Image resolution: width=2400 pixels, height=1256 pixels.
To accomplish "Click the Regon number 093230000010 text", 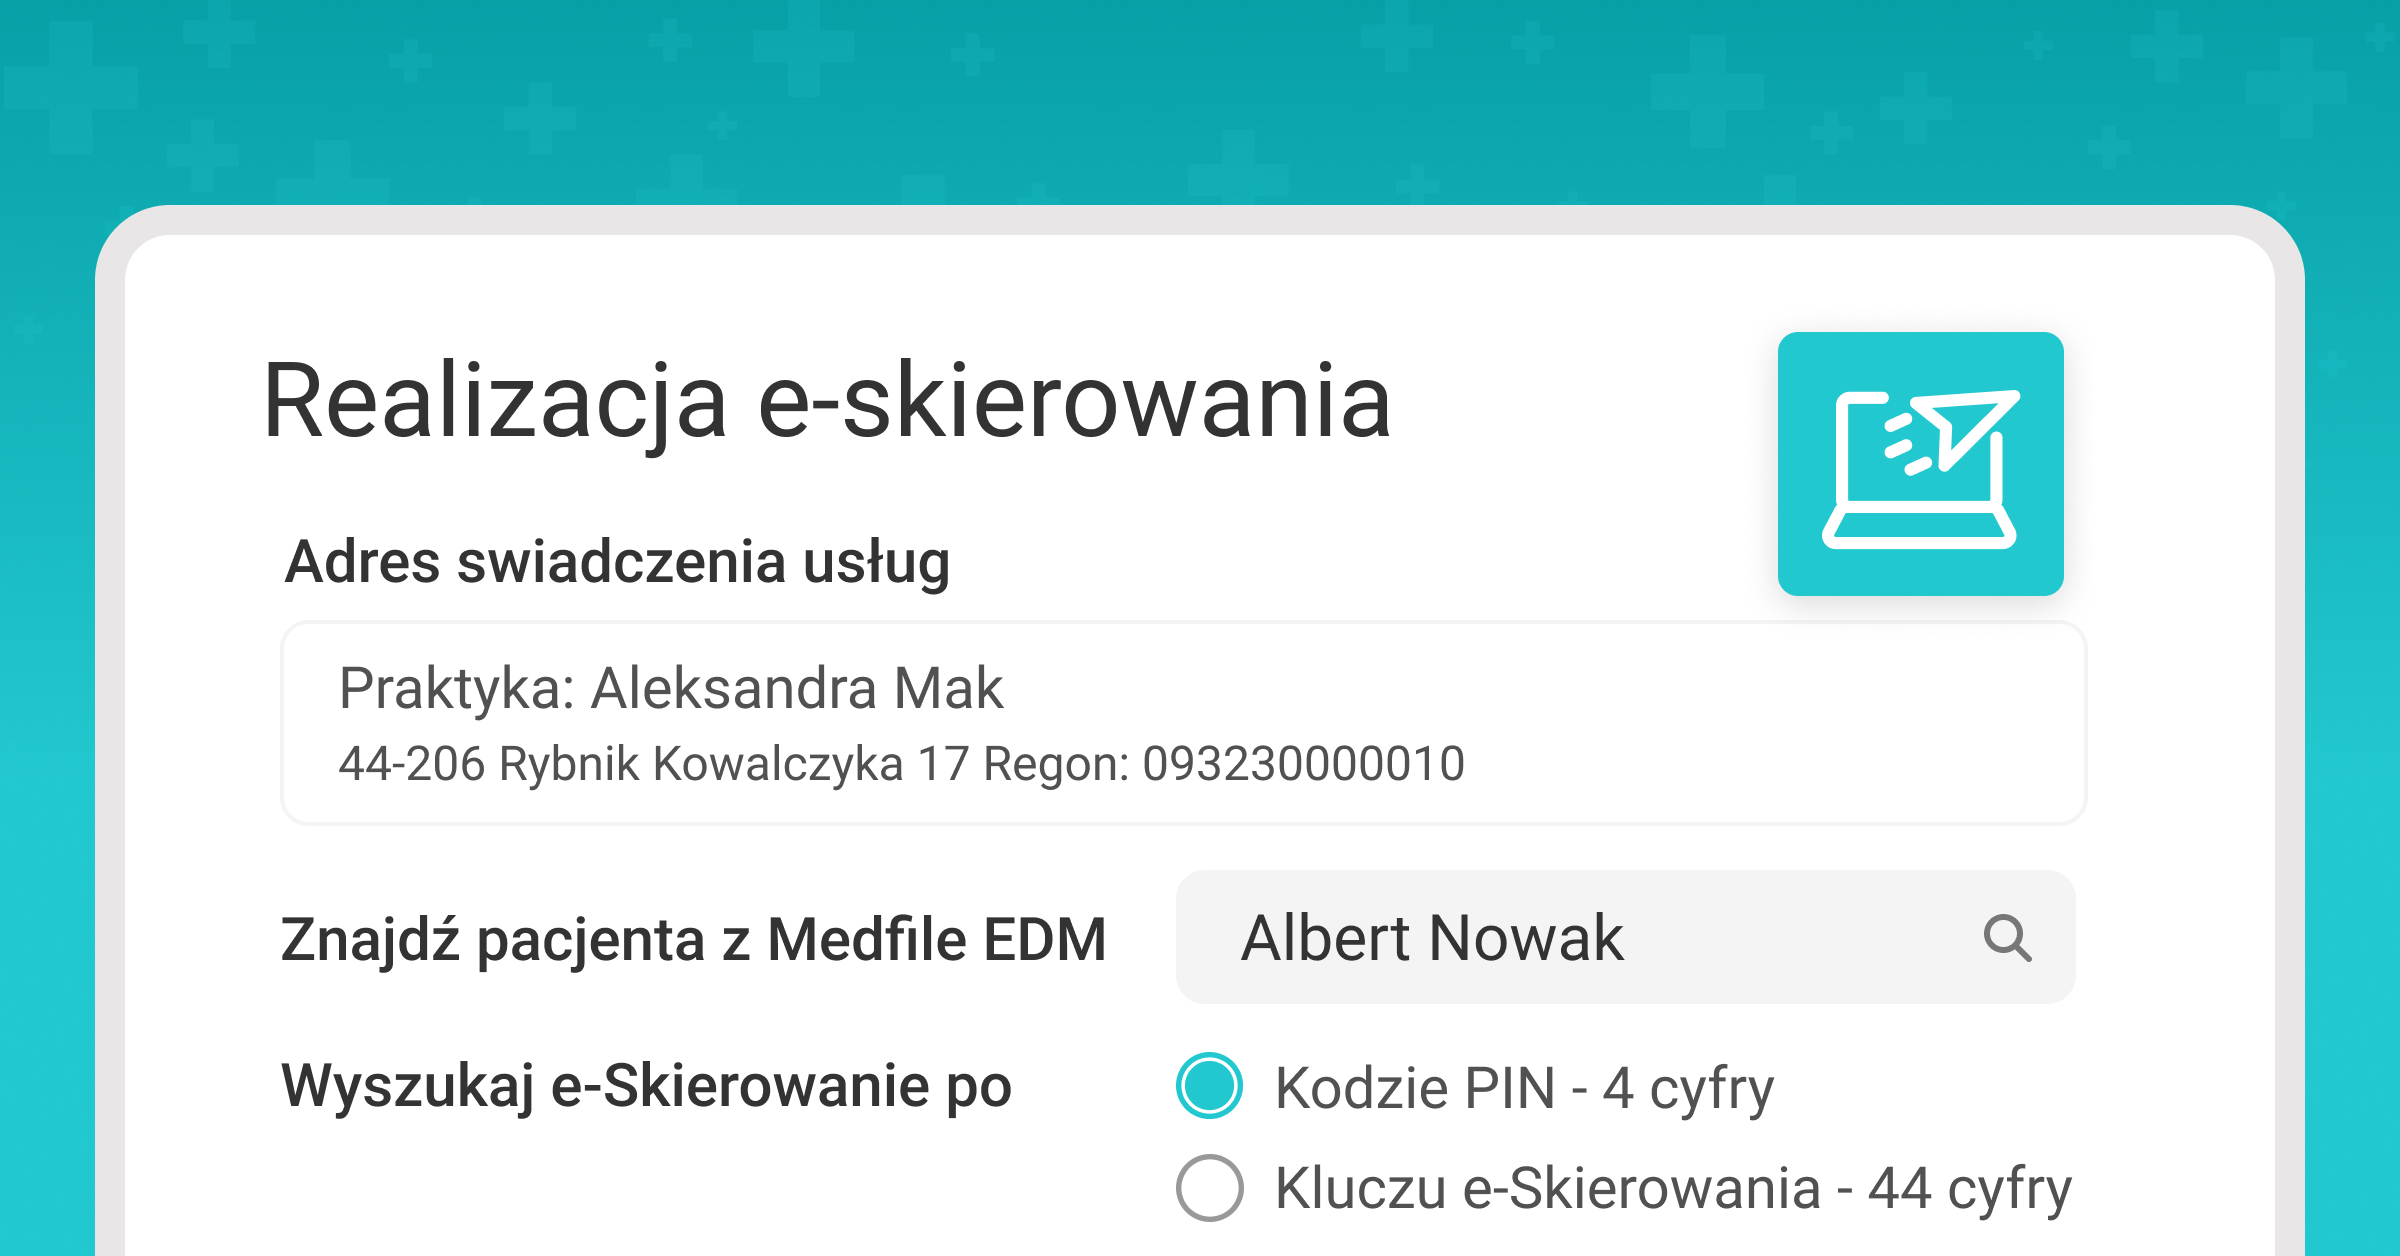I will click(x=1301, y=761).
